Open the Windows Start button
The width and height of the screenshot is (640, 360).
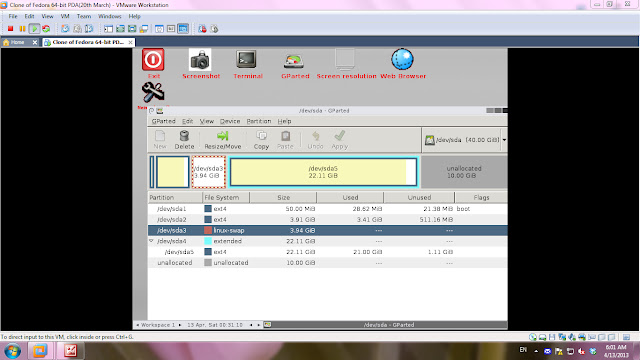coord(13,351)
